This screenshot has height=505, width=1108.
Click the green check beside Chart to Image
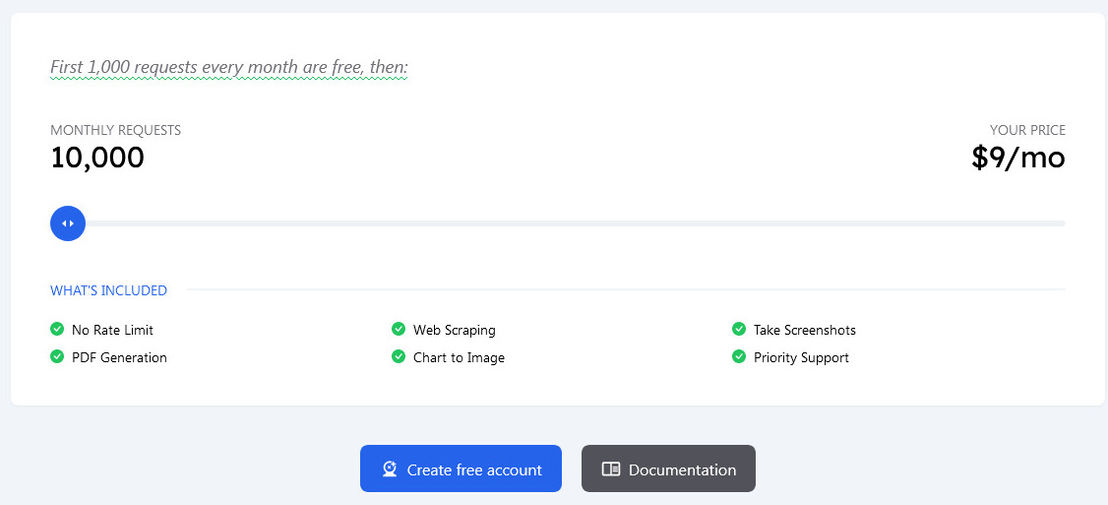click(x=399, y=357)
